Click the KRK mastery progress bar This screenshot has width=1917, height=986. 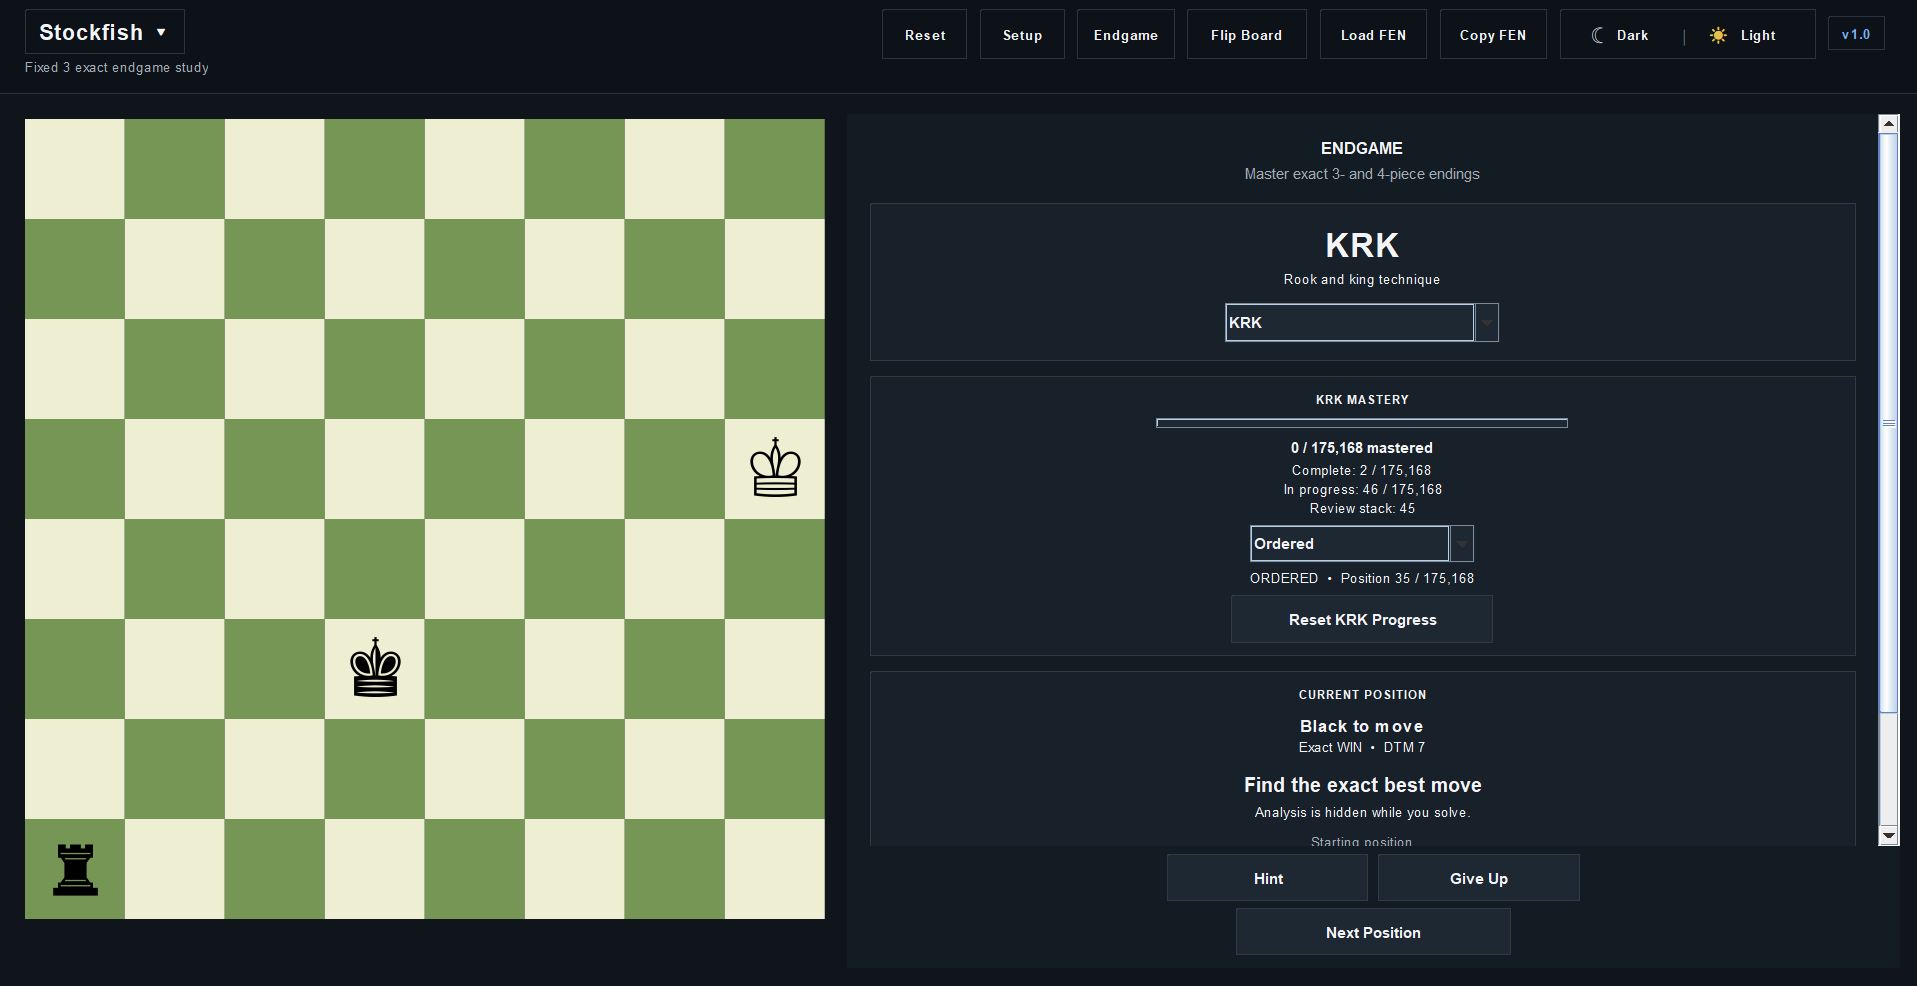(x=1362, y=423)
